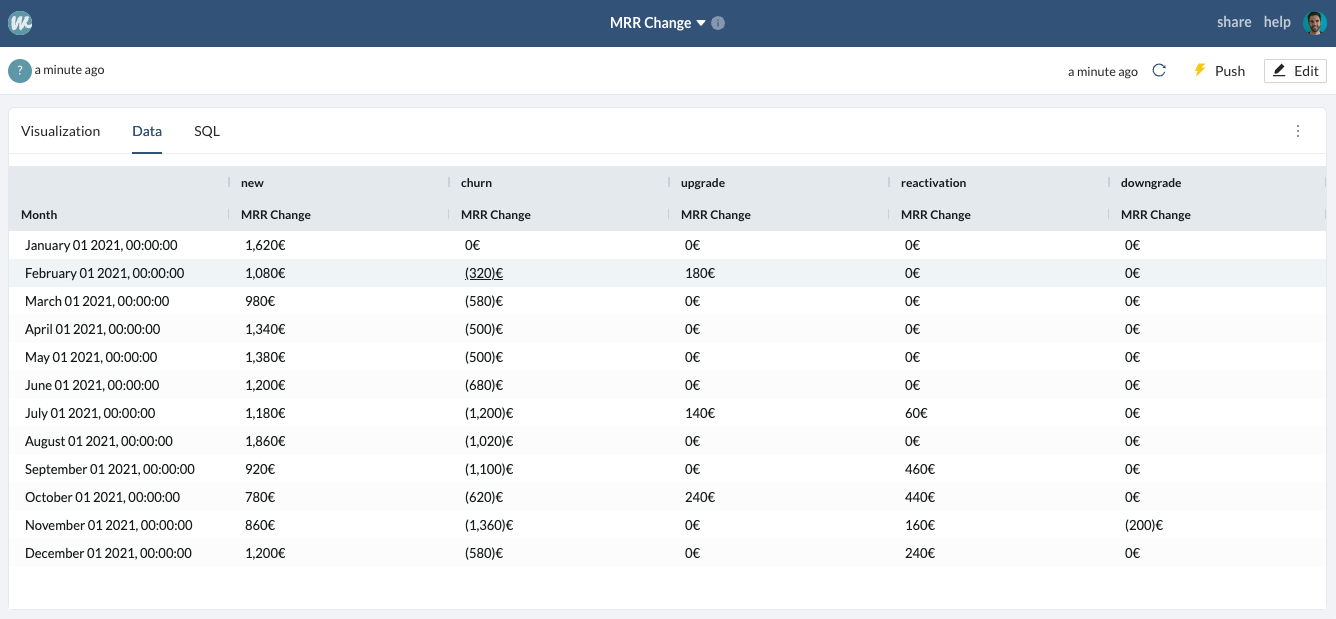The height and width of the screenshot is (619, 1336).
Task: Click the app logo in top-left corner
Action: point(20,23)
